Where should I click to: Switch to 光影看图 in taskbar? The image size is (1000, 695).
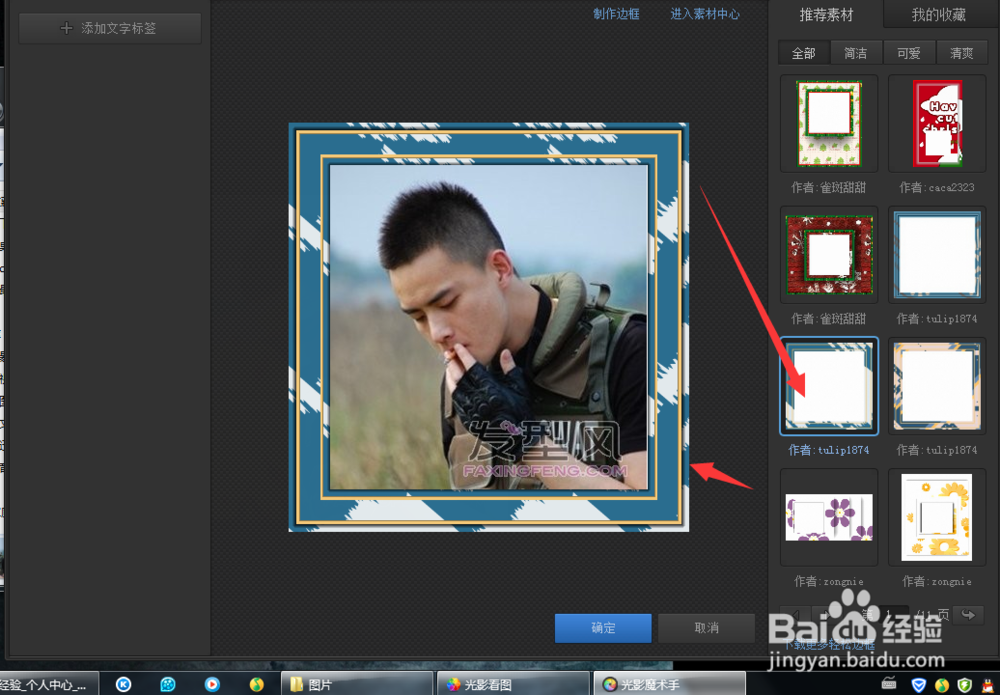pos(513,684)
